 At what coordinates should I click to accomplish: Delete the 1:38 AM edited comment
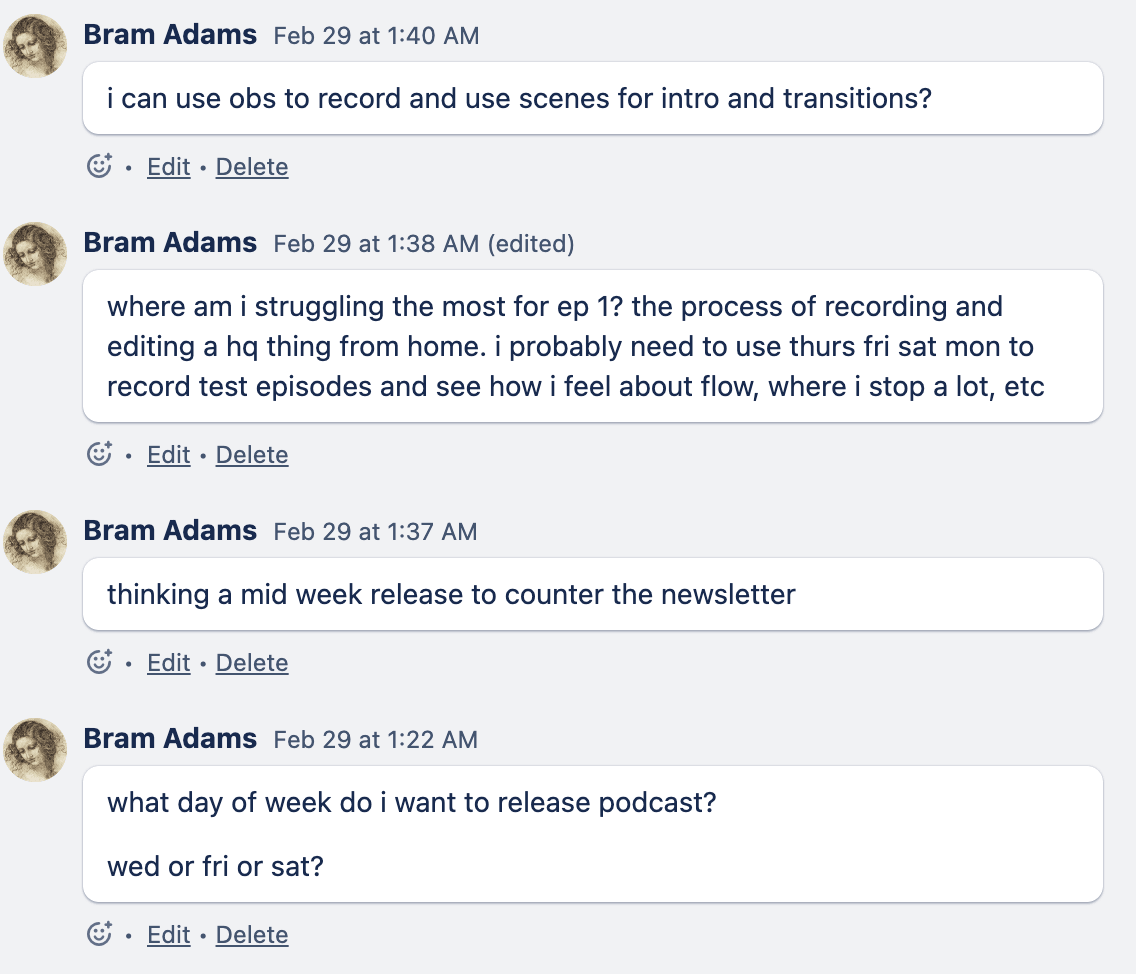(252, 454)
